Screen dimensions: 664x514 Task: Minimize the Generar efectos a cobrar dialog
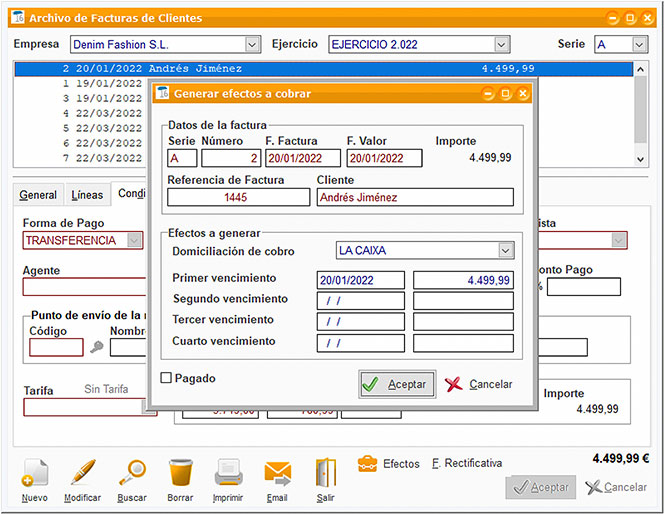click(488, 93)
